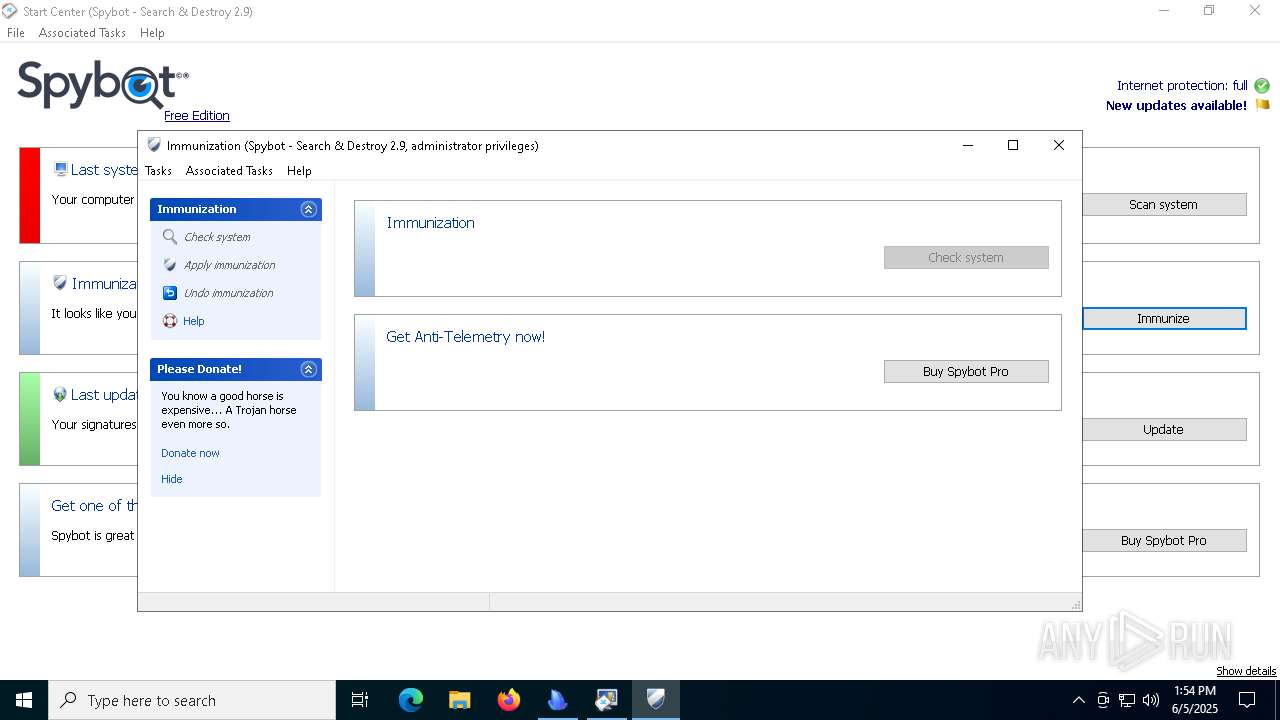Click Internet protection: full text
The width and height of the screenshot is (1280, 720).
[1182, 86]
